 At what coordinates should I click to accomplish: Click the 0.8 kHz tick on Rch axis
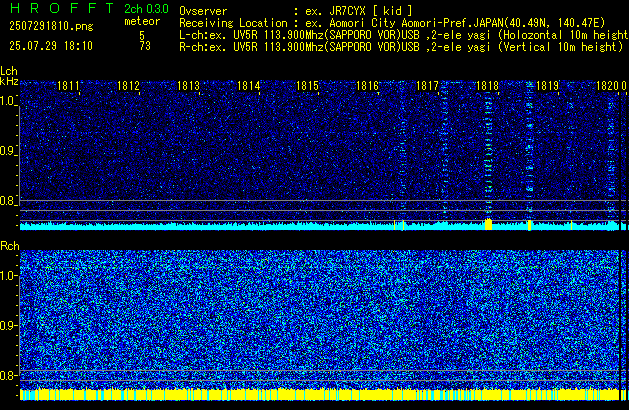pos(8,375)
